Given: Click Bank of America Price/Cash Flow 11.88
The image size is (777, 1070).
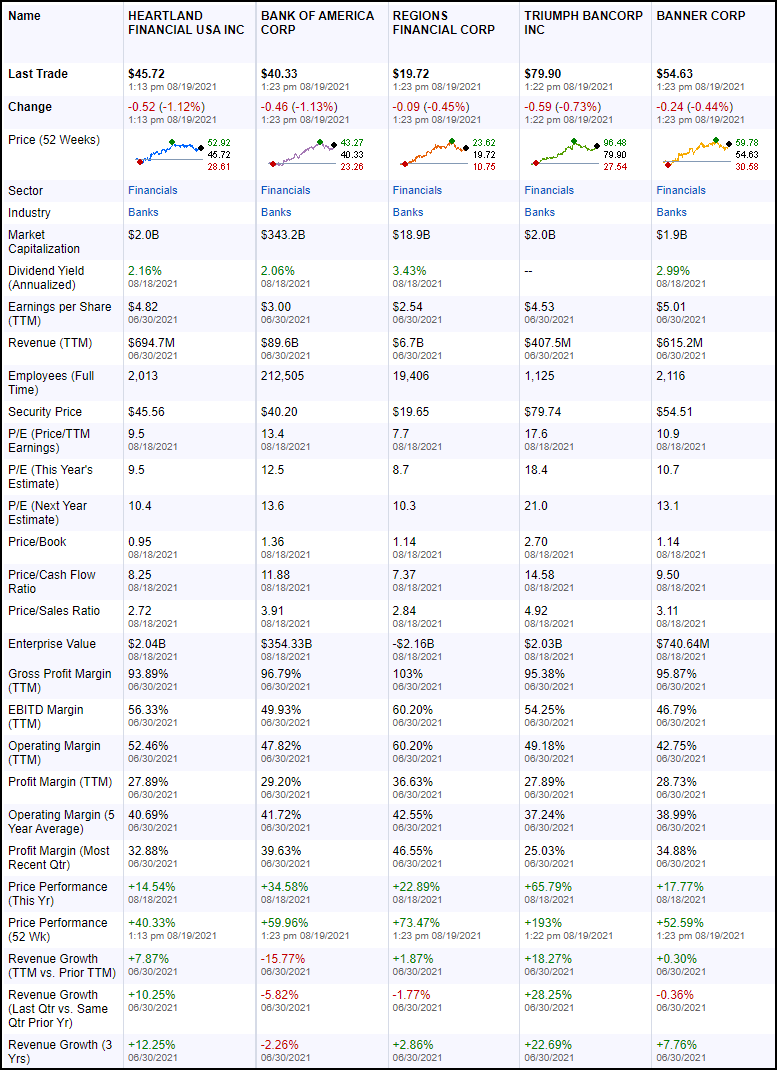Looking at the screenshot, I should click(276, 575).
